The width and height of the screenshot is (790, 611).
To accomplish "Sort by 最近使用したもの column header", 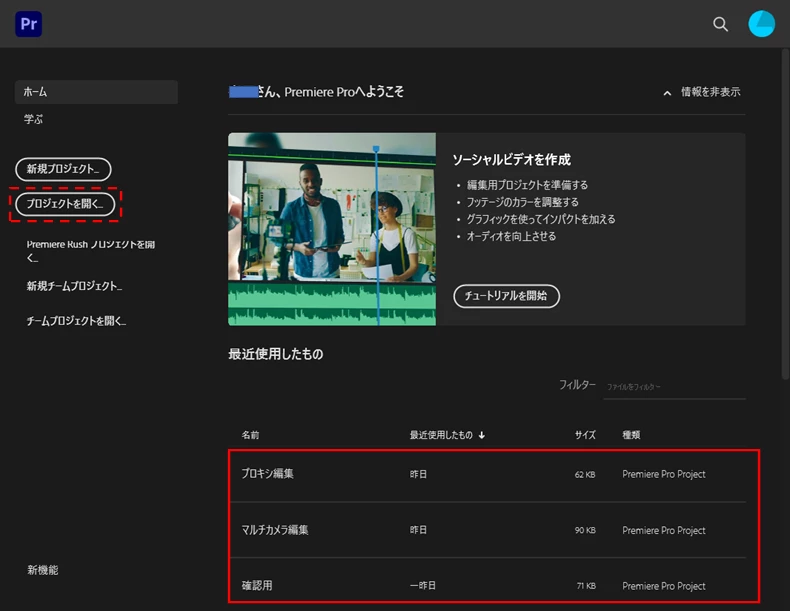I will click(441, 435).
